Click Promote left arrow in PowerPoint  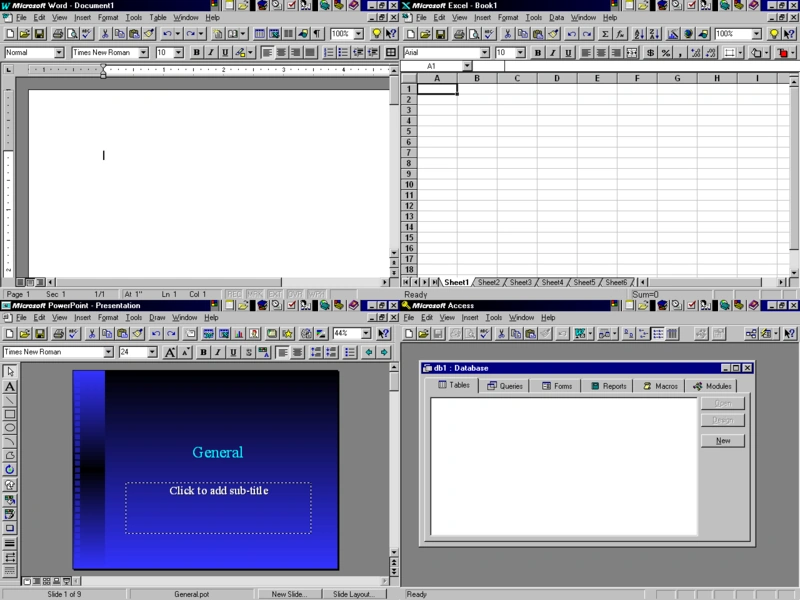368,352
